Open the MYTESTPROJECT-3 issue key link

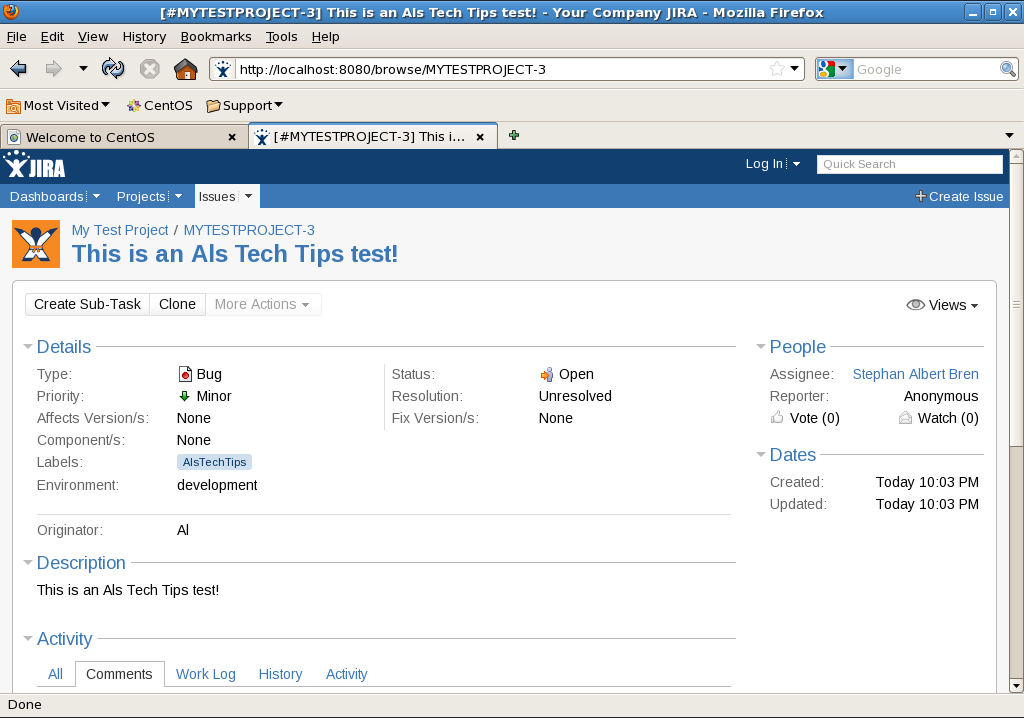[x=249, y=230]
